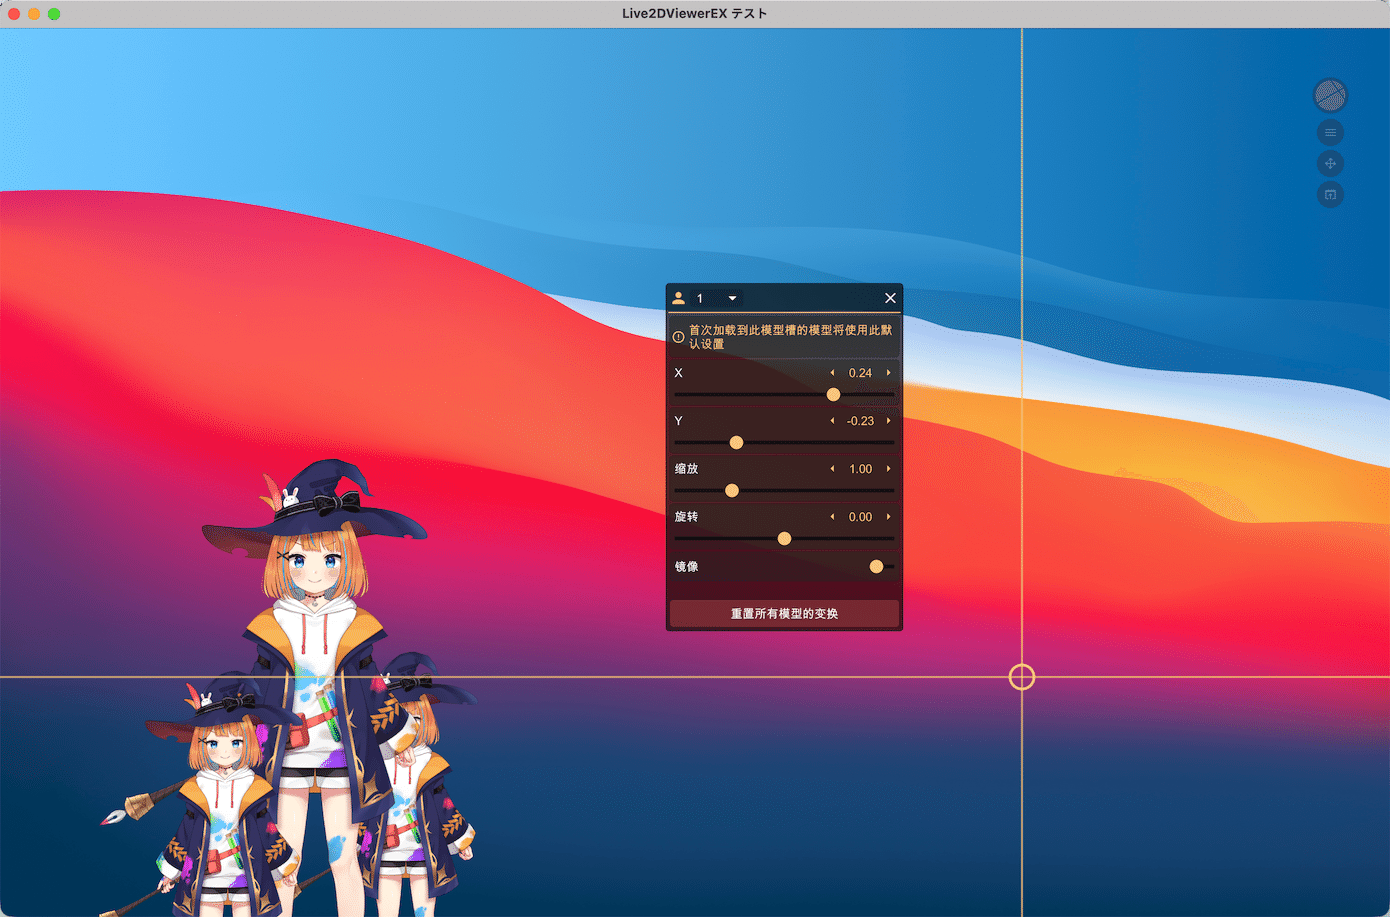Increase Y value with right arrow
The width and height of the screenshot is (1390, 917).
click(x=888, y=421)
